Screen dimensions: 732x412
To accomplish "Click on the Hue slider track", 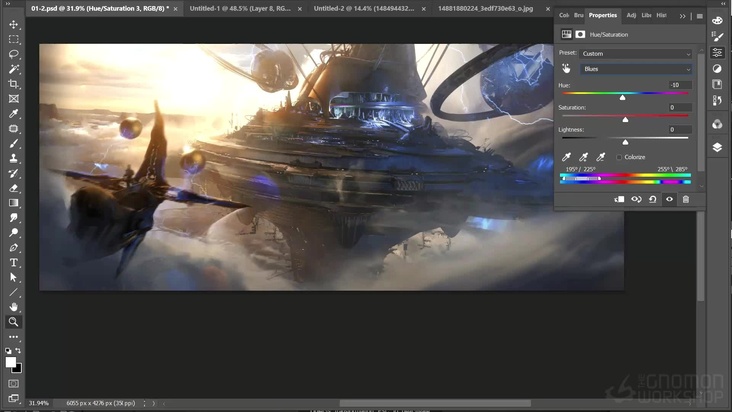I will 625,93.
